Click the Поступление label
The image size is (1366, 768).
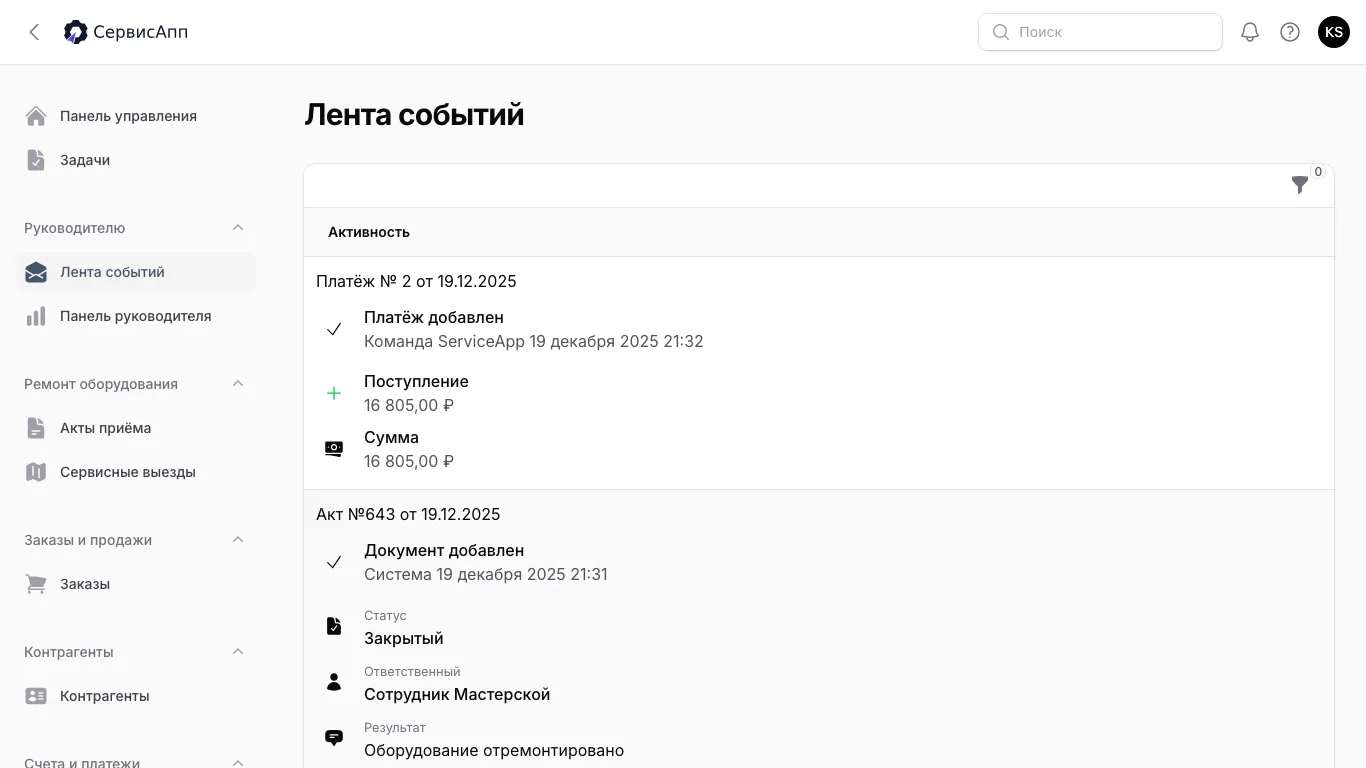coord(416,381)
